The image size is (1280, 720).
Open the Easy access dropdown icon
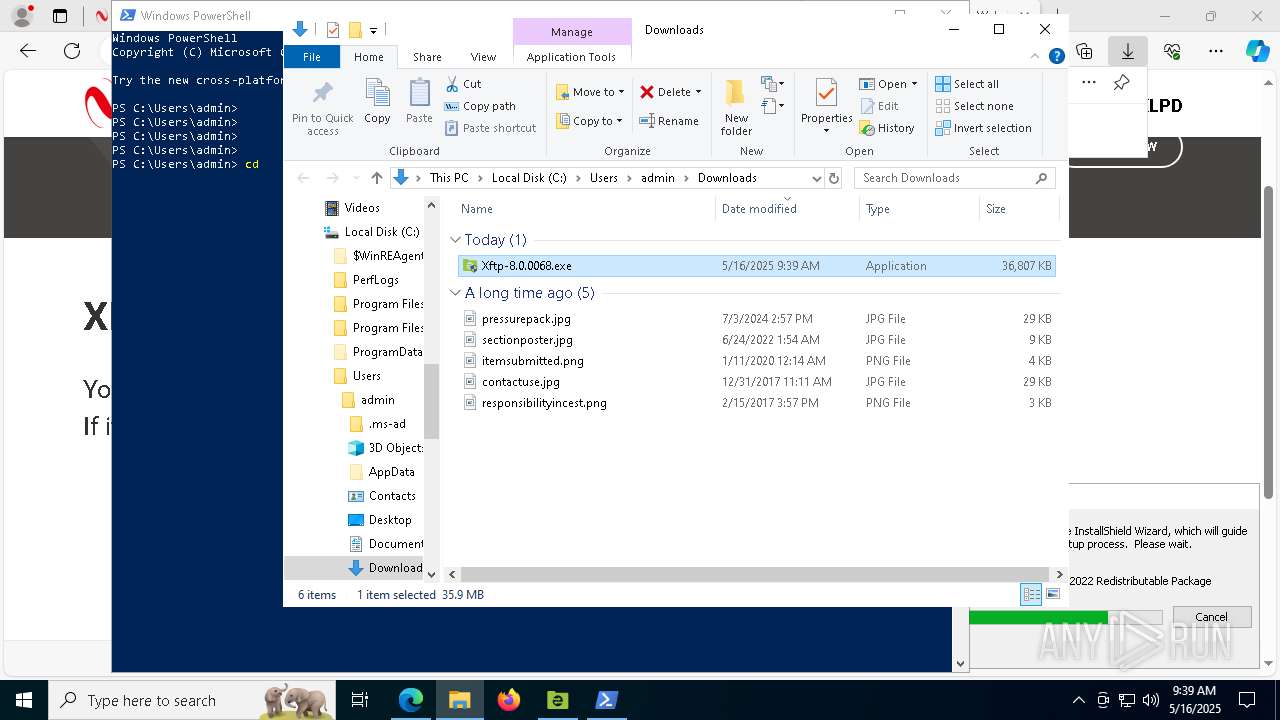click(772, 105)
